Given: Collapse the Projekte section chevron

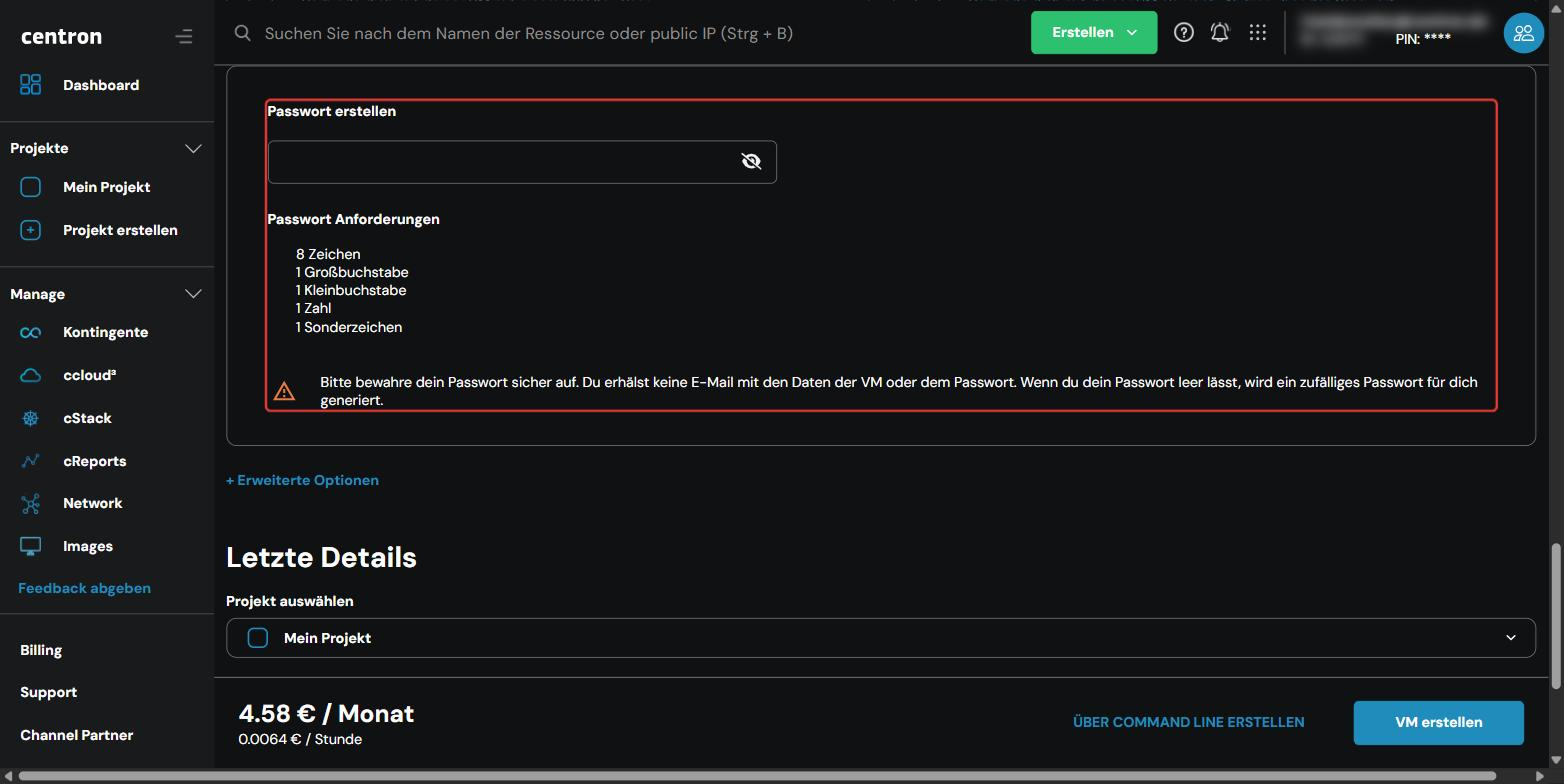Looking at the screenshot, I should (x=193, y=148).
